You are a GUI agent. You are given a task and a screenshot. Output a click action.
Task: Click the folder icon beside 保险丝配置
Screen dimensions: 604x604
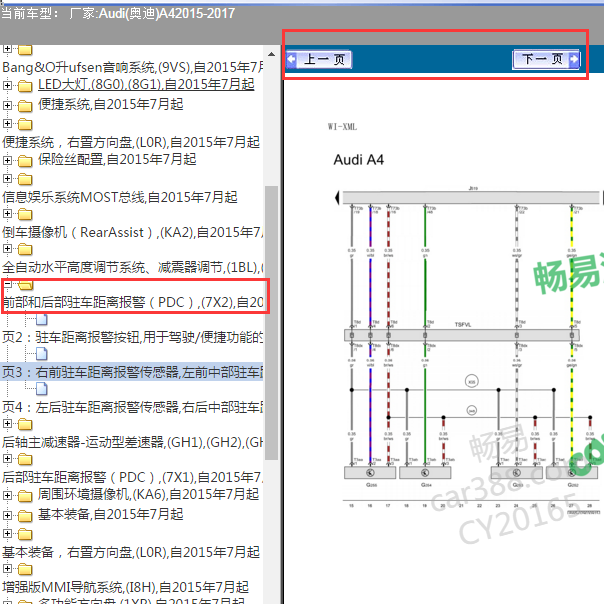click(25, 160)
